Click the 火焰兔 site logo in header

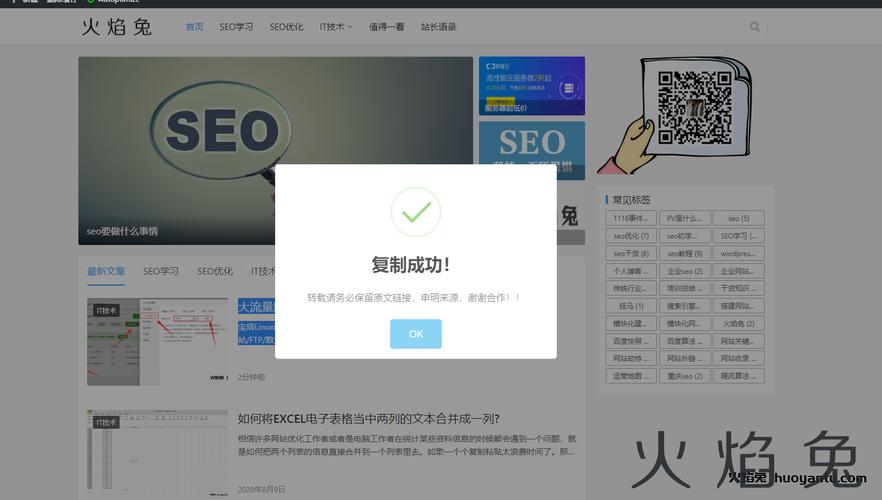117,26
